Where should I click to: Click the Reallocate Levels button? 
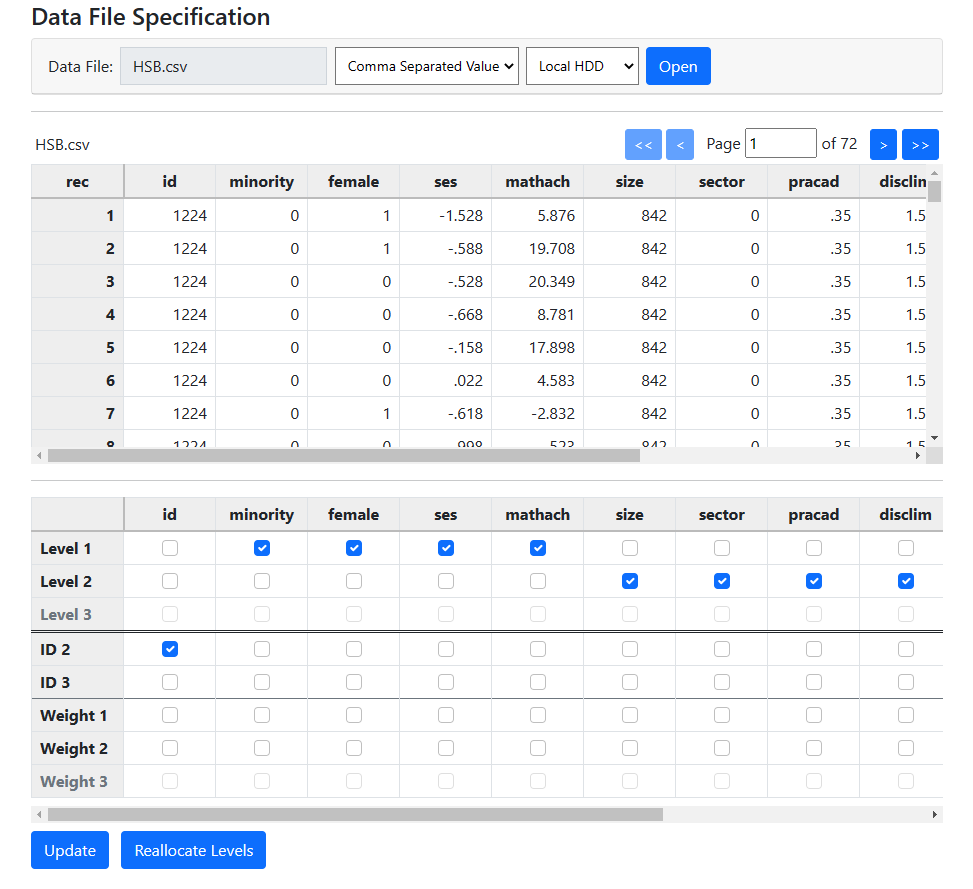193,850
